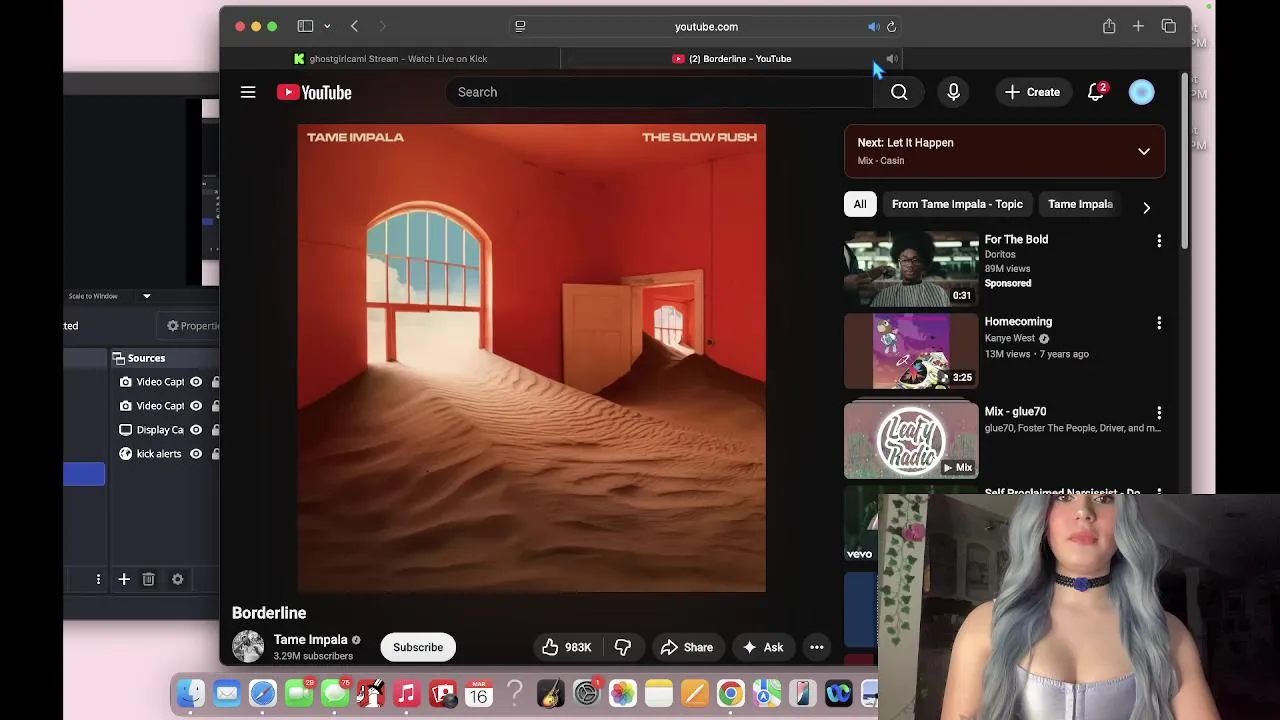Open Mix - glue70 Leafy Radio thumbnail
The image size is (1280, 720).
pos(911,441)
